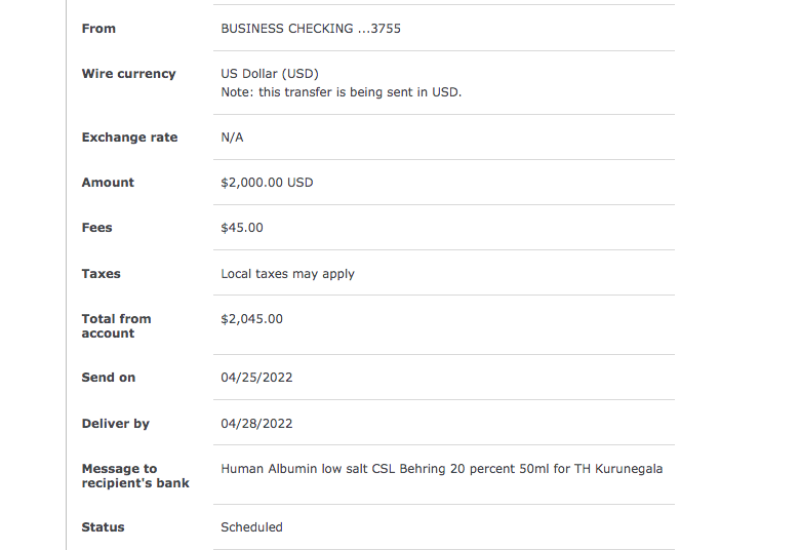Viewport: 800px width, 550px height.
Task: Click the Fees label
Action: pyautogui.click(x=97, y=228)
